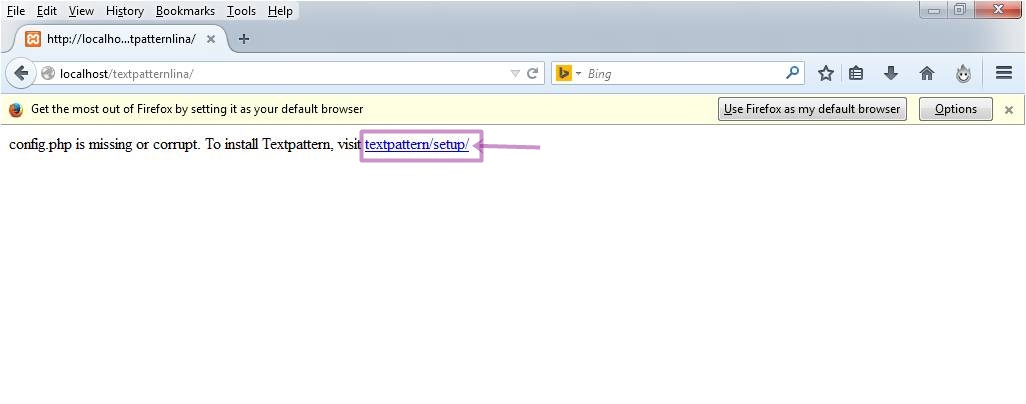Show bookmarks list icon
Image resolution: width=1026 pixels, height=404 pixels.
[856, 73]
